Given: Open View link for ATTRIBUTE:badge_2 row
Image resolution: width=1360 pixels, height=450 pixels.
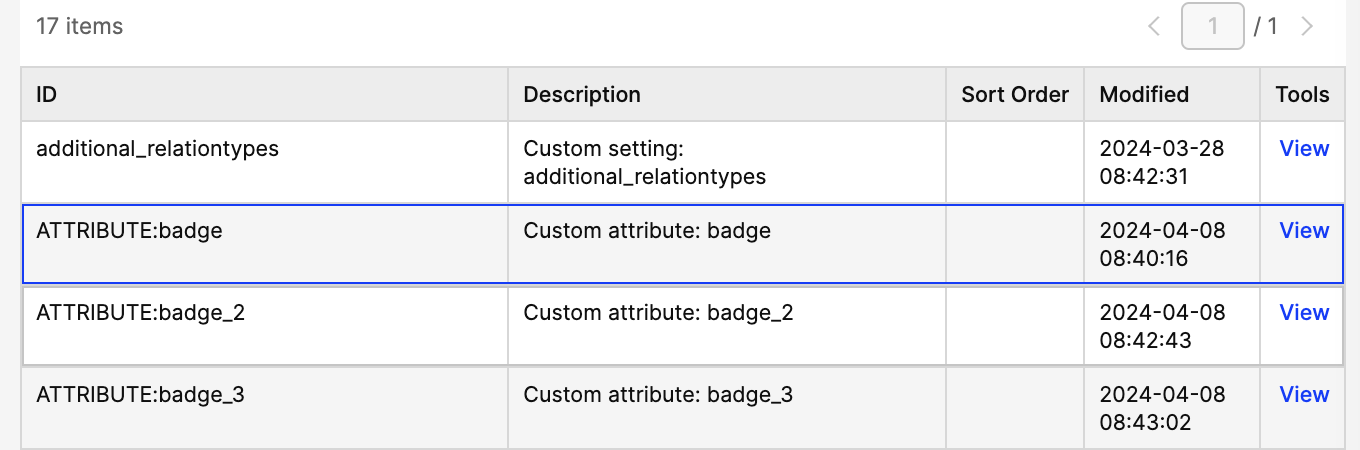Looking at the screenshot, I should point(1304,313).
